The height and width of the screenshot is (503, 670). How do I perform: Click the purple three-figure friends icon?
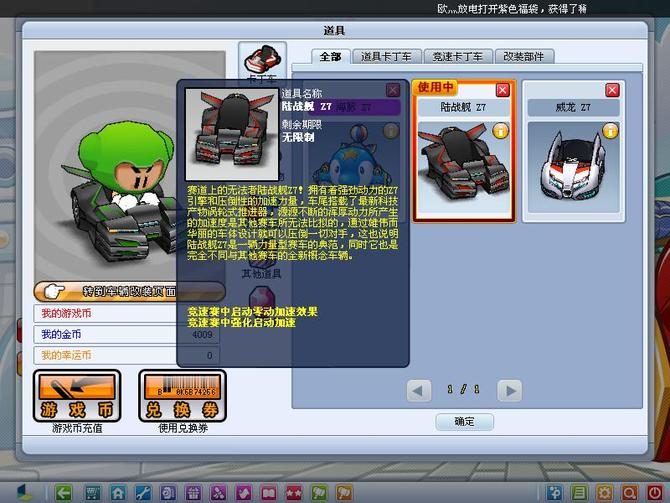tap(218, 493)
